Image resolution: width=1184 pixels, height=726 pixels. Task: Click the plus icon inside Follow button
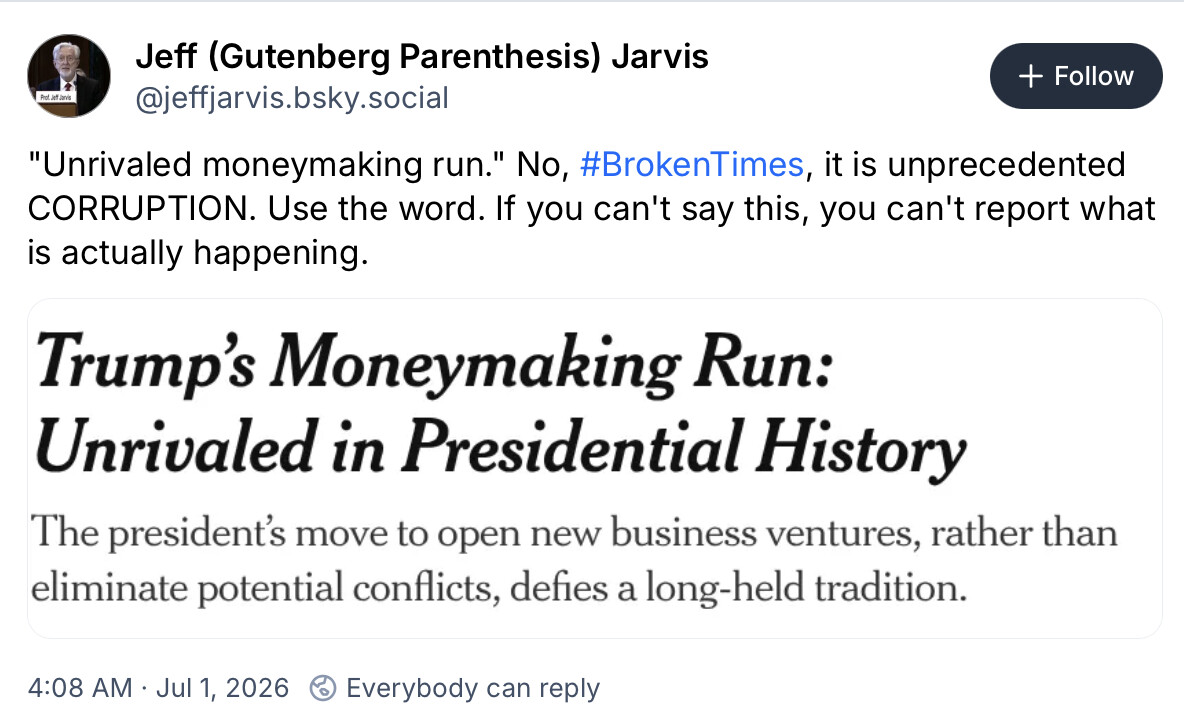click(1030, 76)
